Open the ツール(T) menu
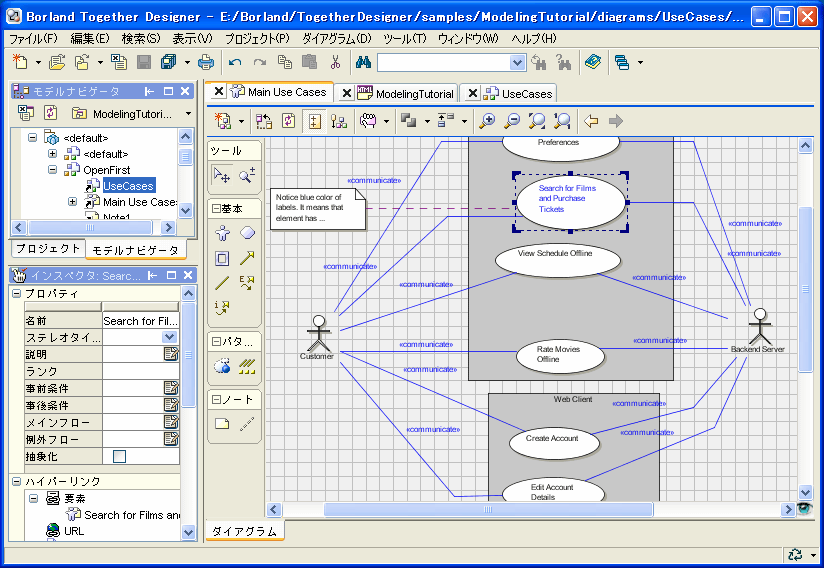 point(405,38)
